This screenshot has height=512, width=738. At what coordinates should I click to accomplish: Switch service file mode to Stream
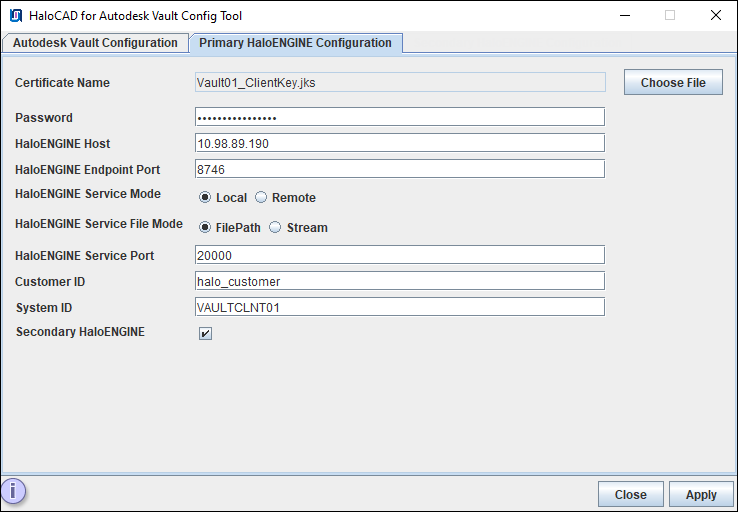pos(275,228)
